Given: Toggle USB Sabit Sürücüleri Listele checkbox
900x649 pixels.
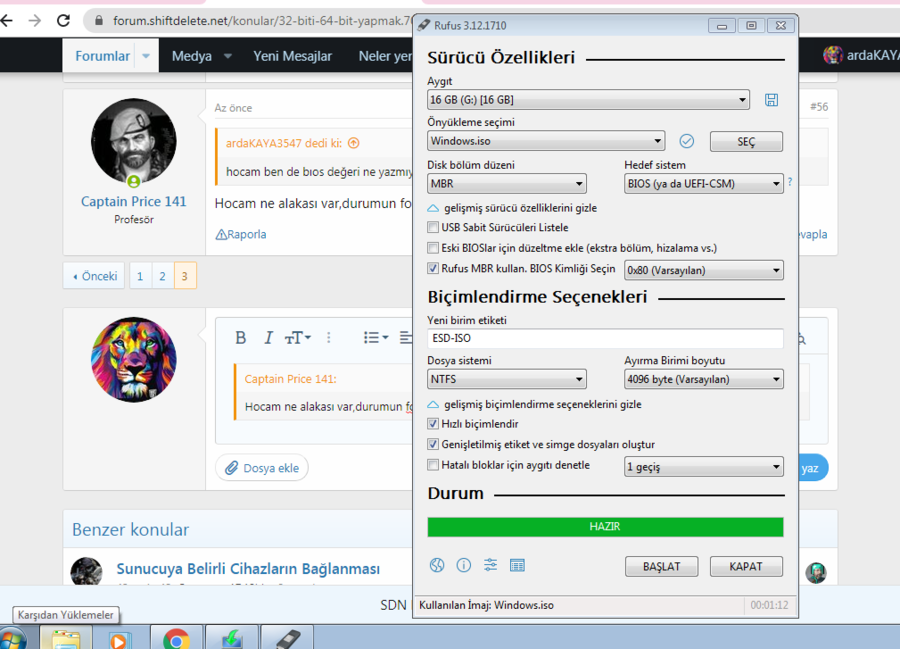Looking at the screenshot, I should [x=433, y=227].
